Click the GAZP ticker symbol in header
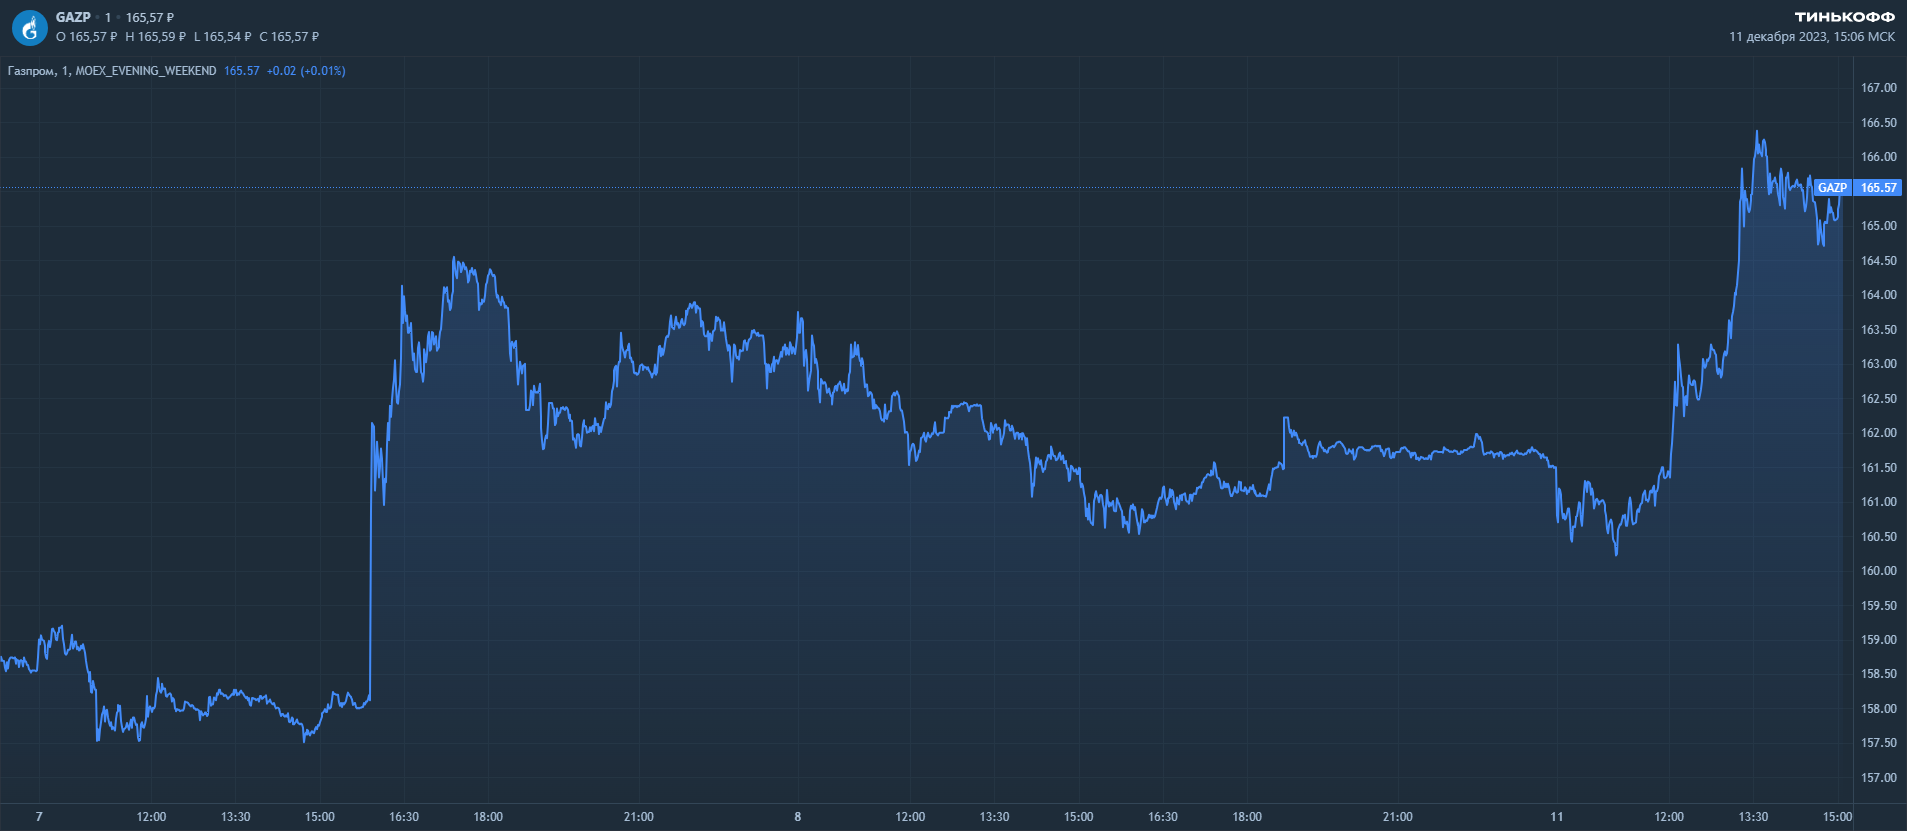 click(73, 17)
